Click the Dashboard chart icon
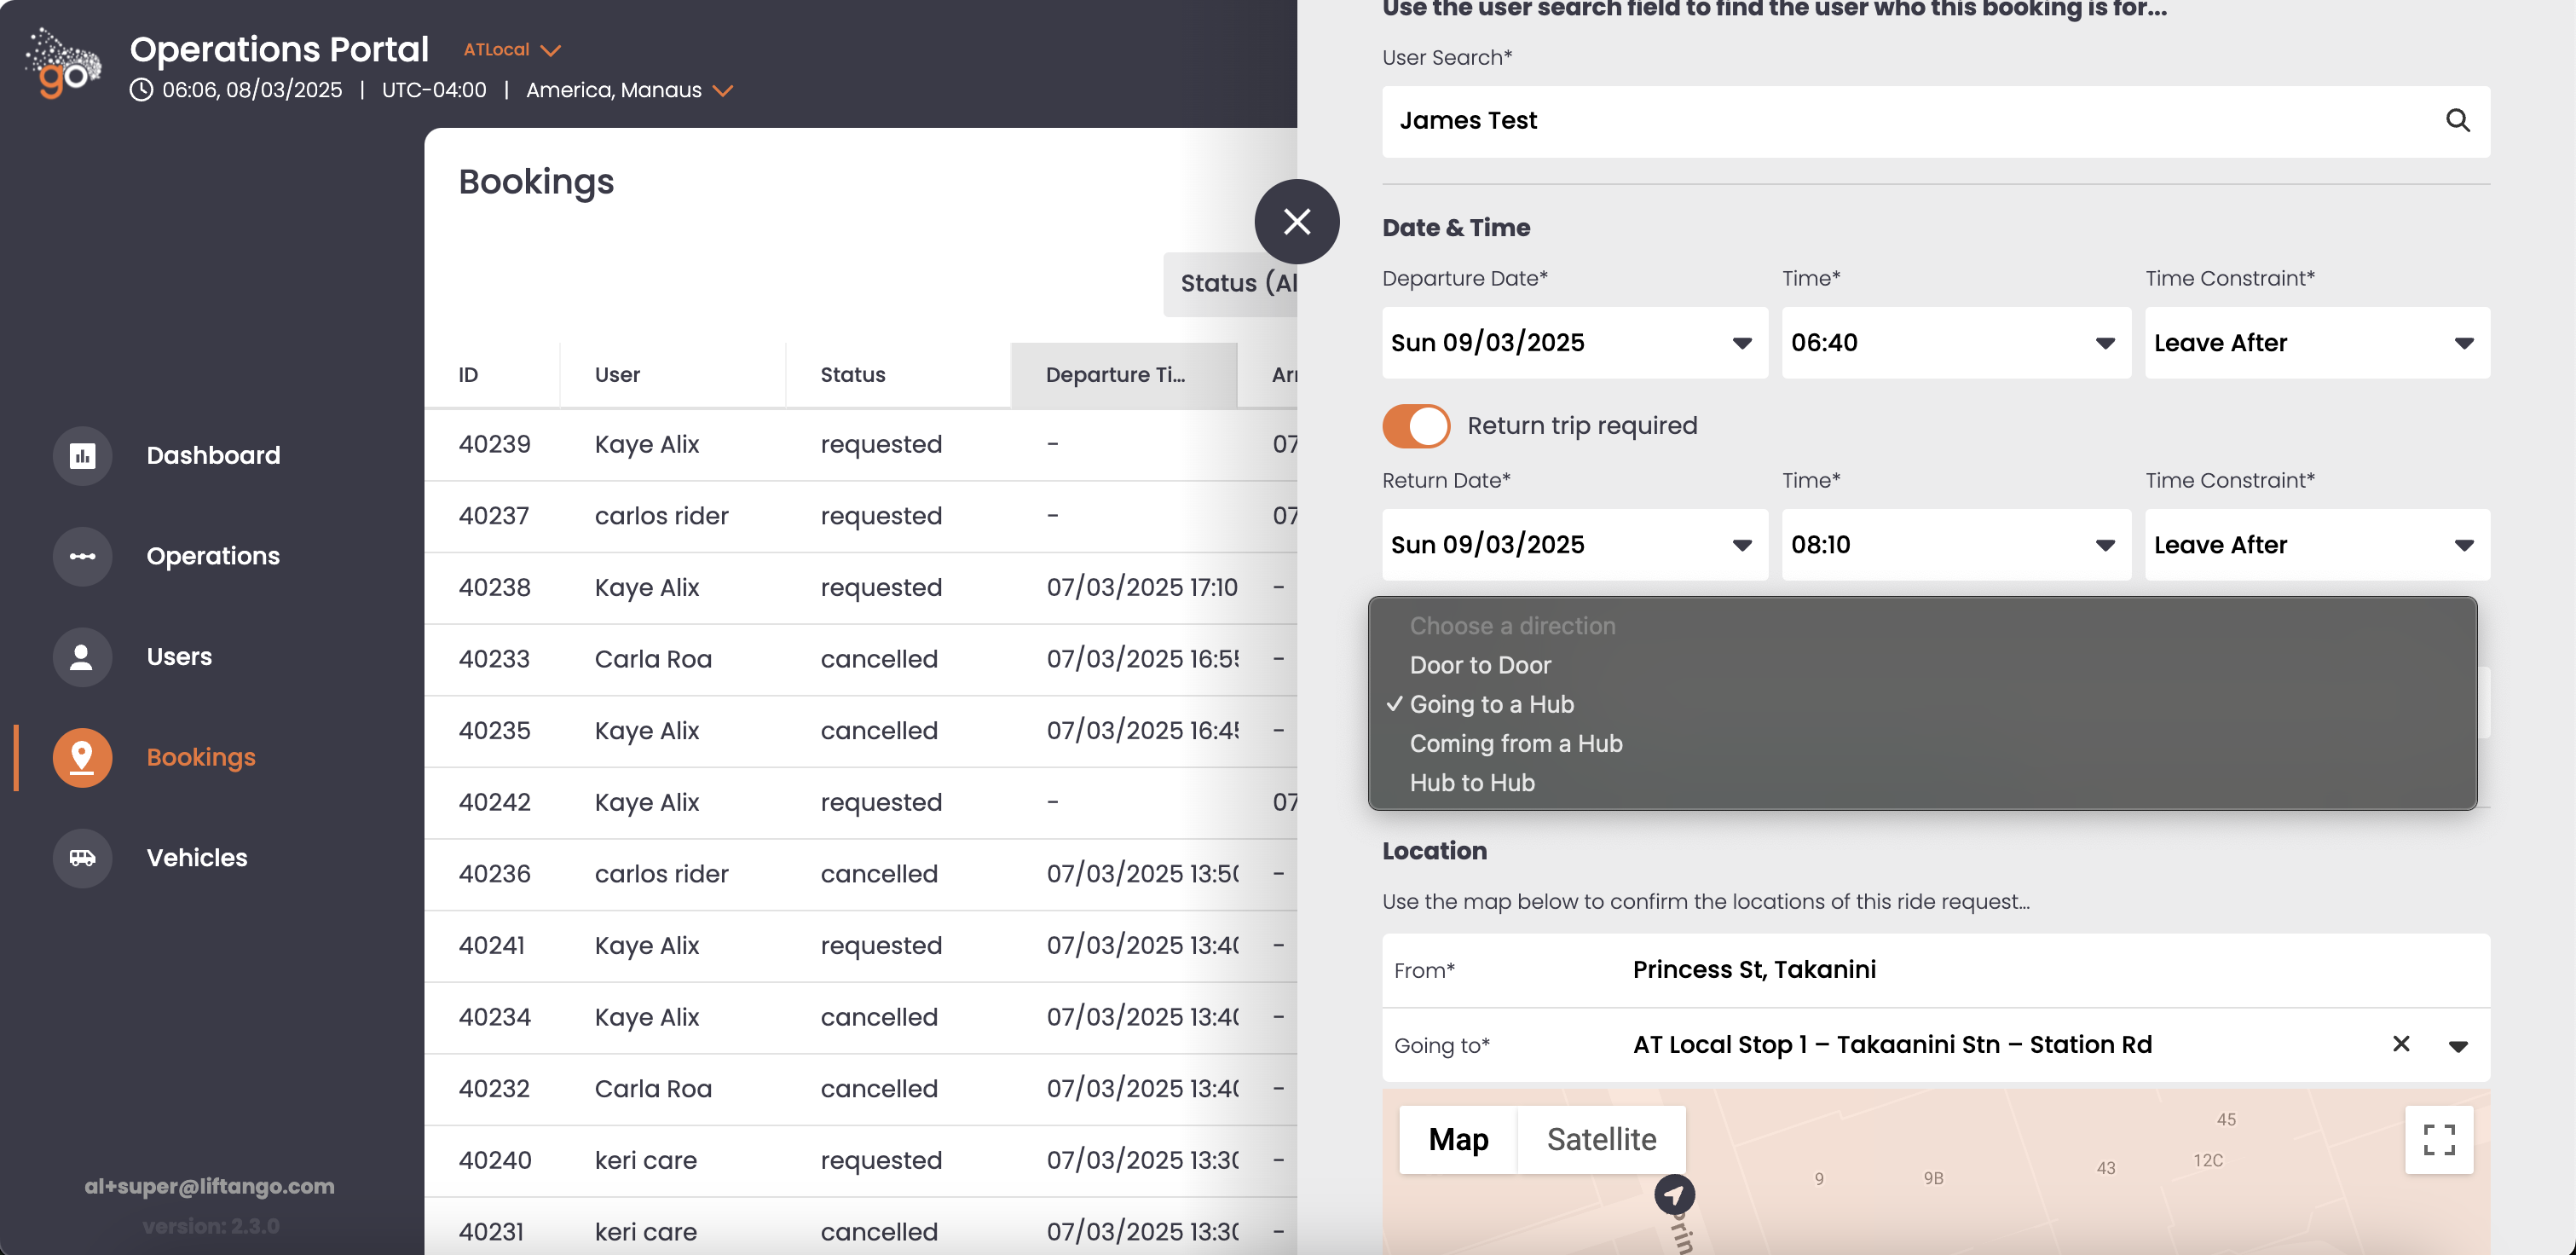This screenshot has height=1255, width=2576. 82,456
